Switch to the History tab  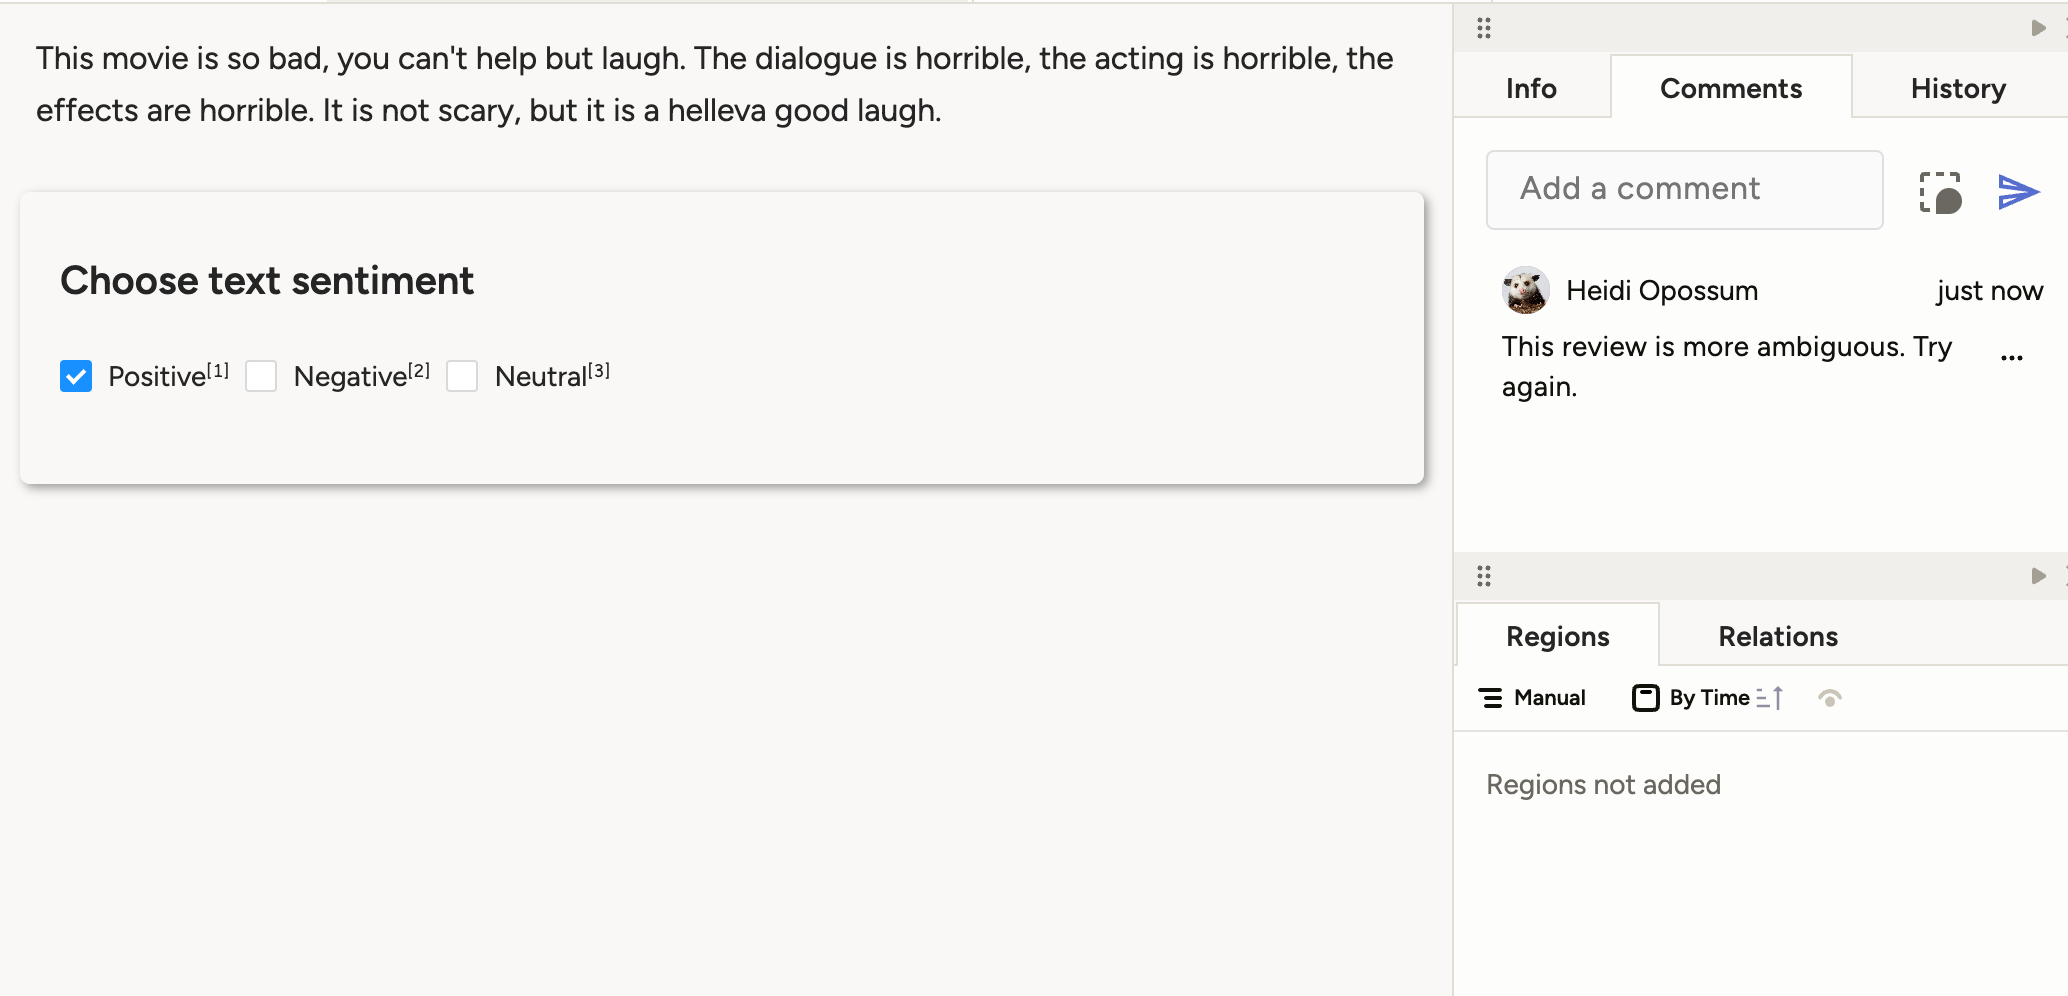click(x=1957, y=88)
